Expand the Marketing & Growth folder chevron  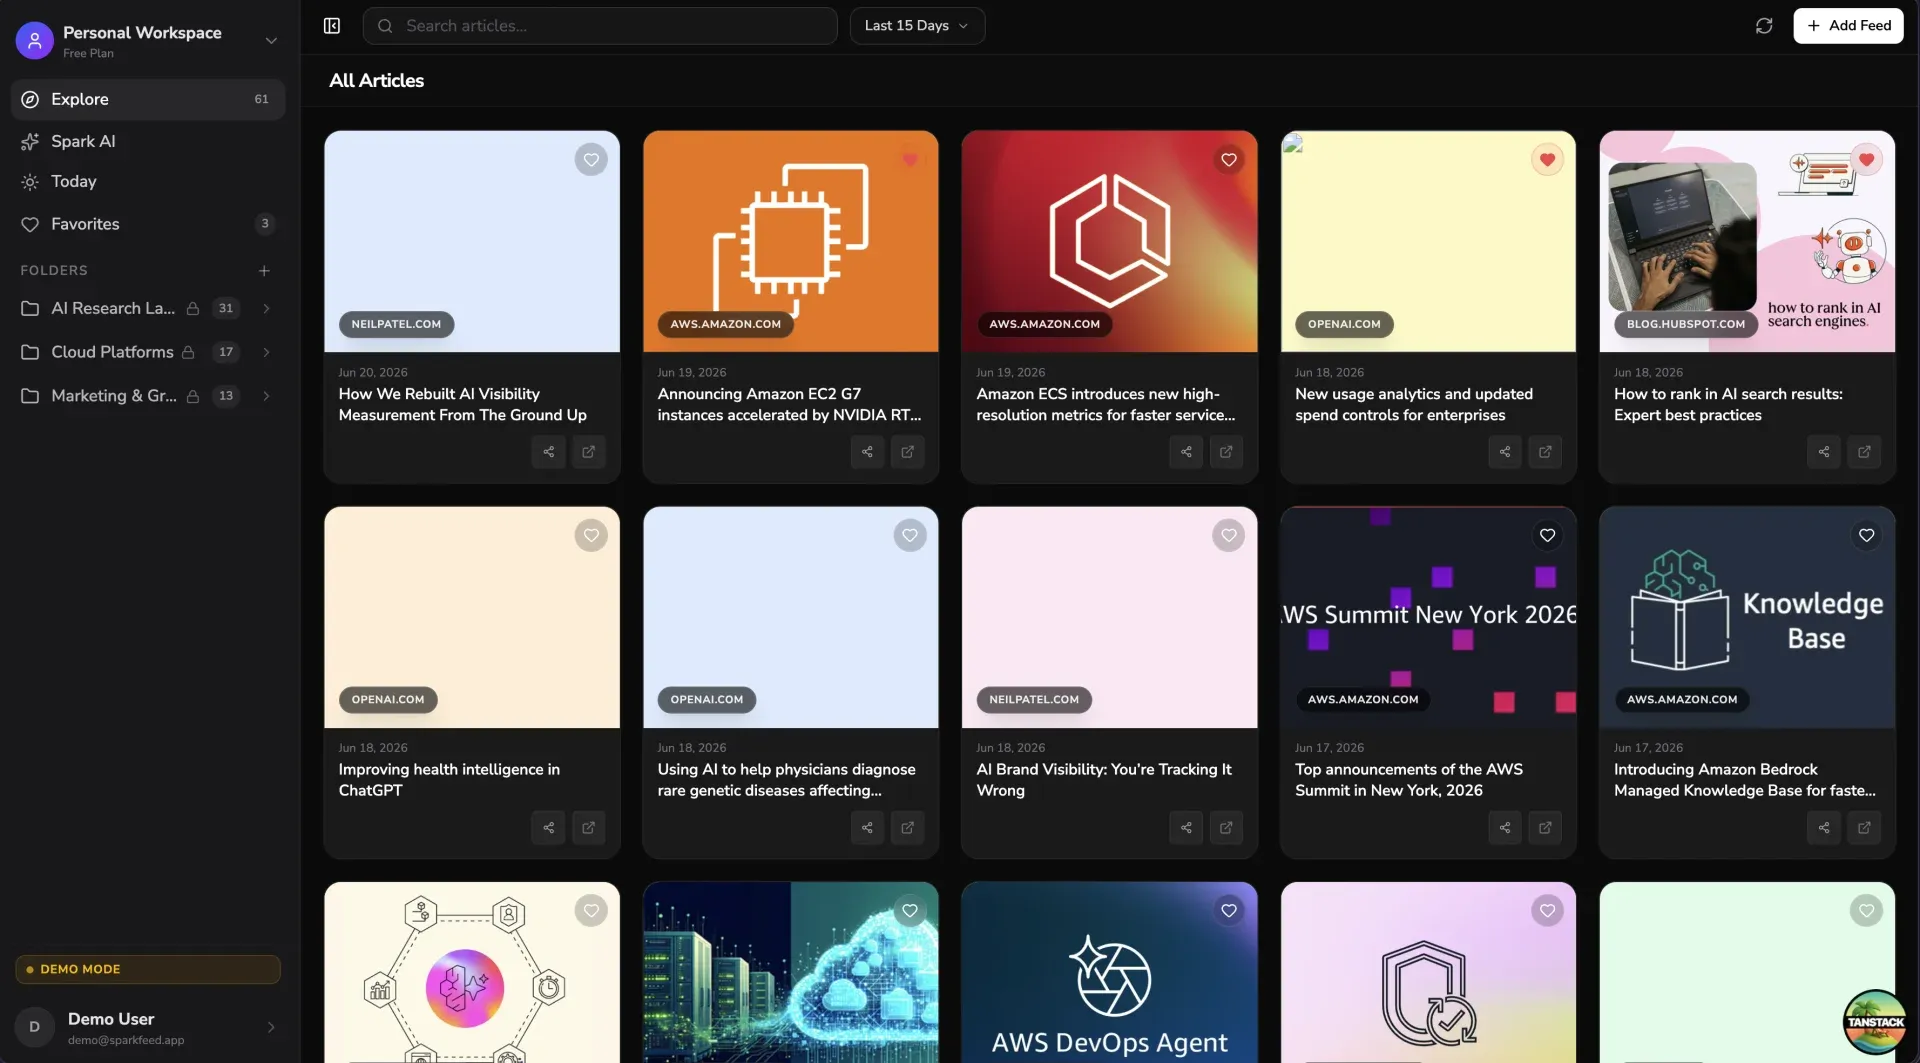click(x=266, y=397)
